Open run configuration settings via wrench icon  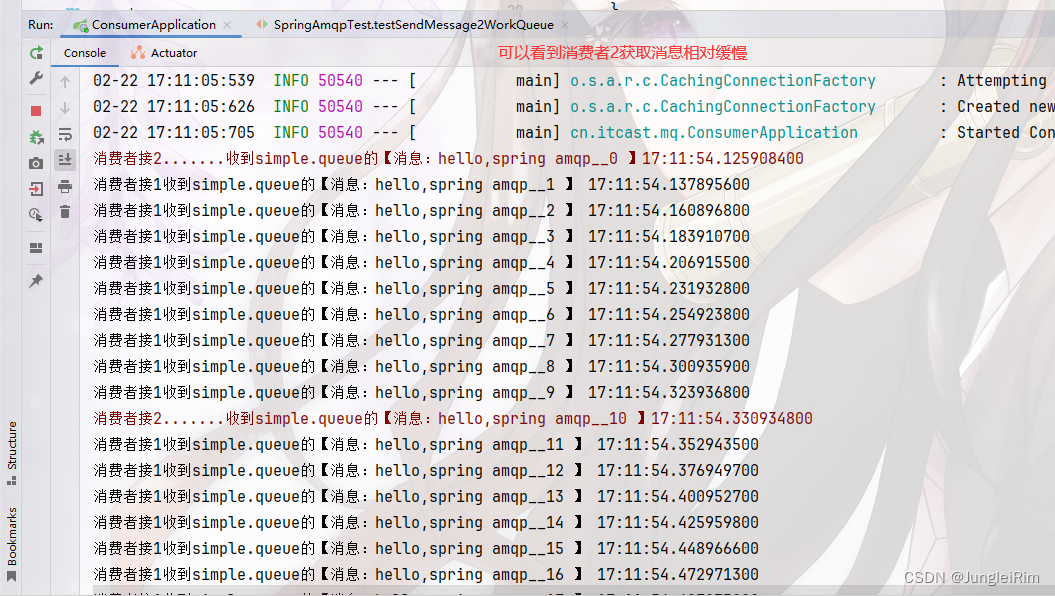pos(35,78)
